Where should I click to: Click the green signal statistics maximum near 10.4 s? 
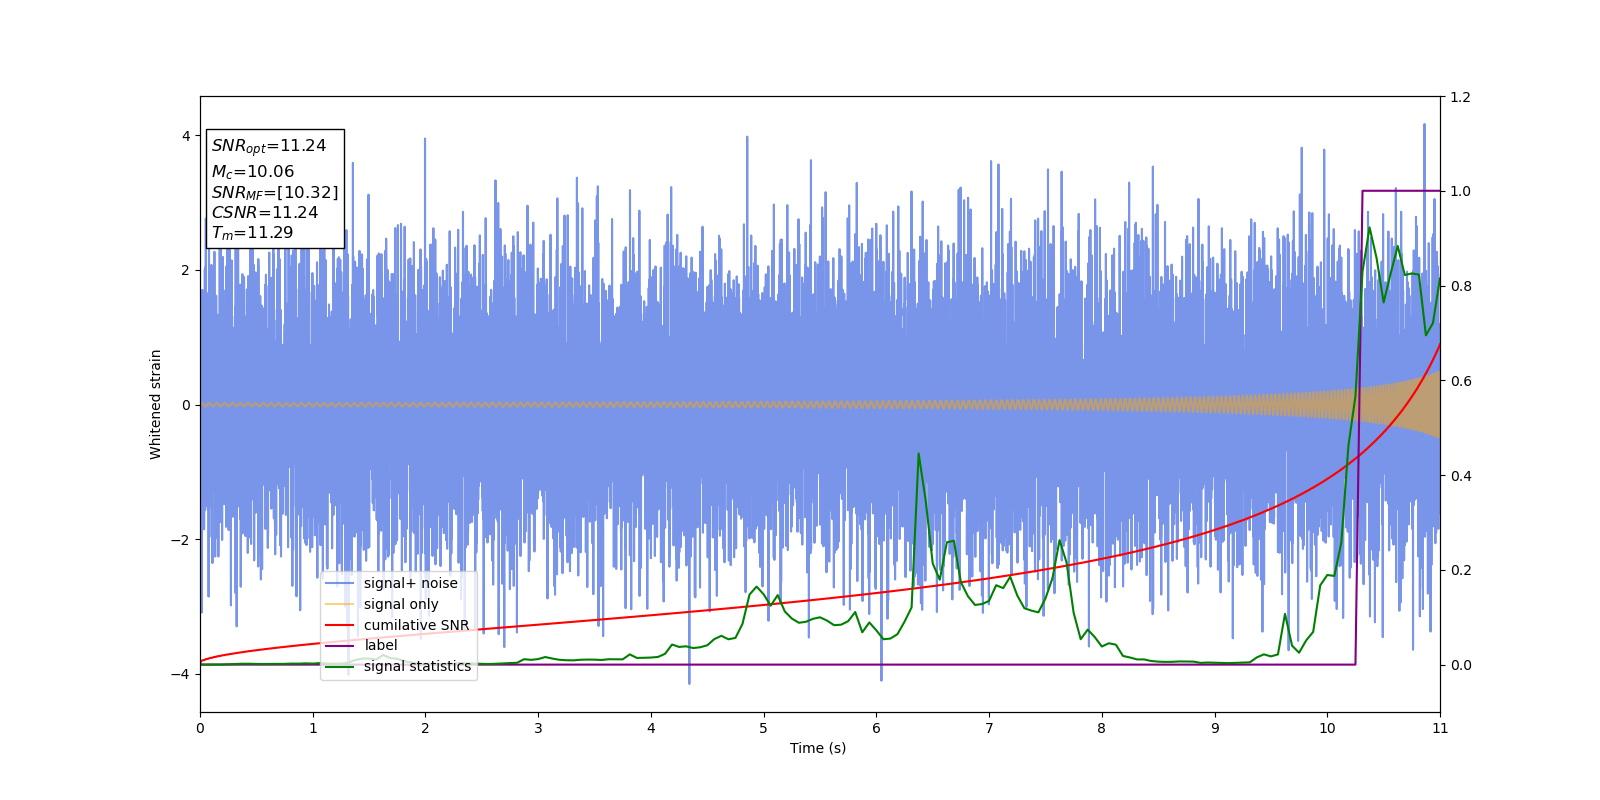(x=1369, y=228)
